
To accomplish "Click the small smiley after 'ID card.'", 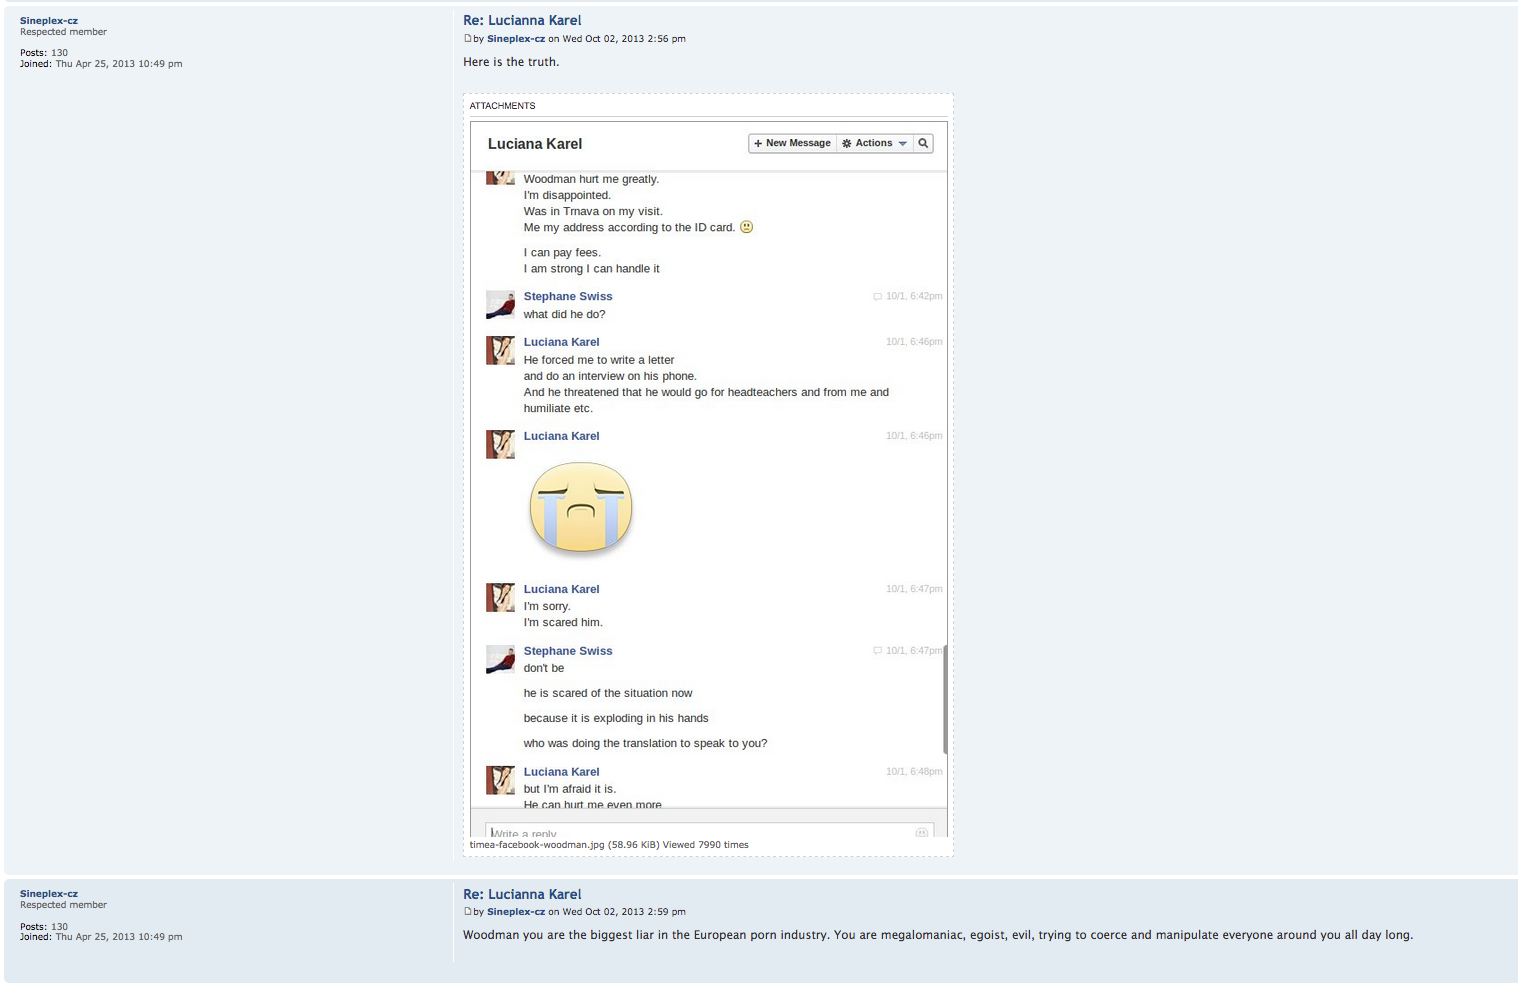I will (746, 227).
